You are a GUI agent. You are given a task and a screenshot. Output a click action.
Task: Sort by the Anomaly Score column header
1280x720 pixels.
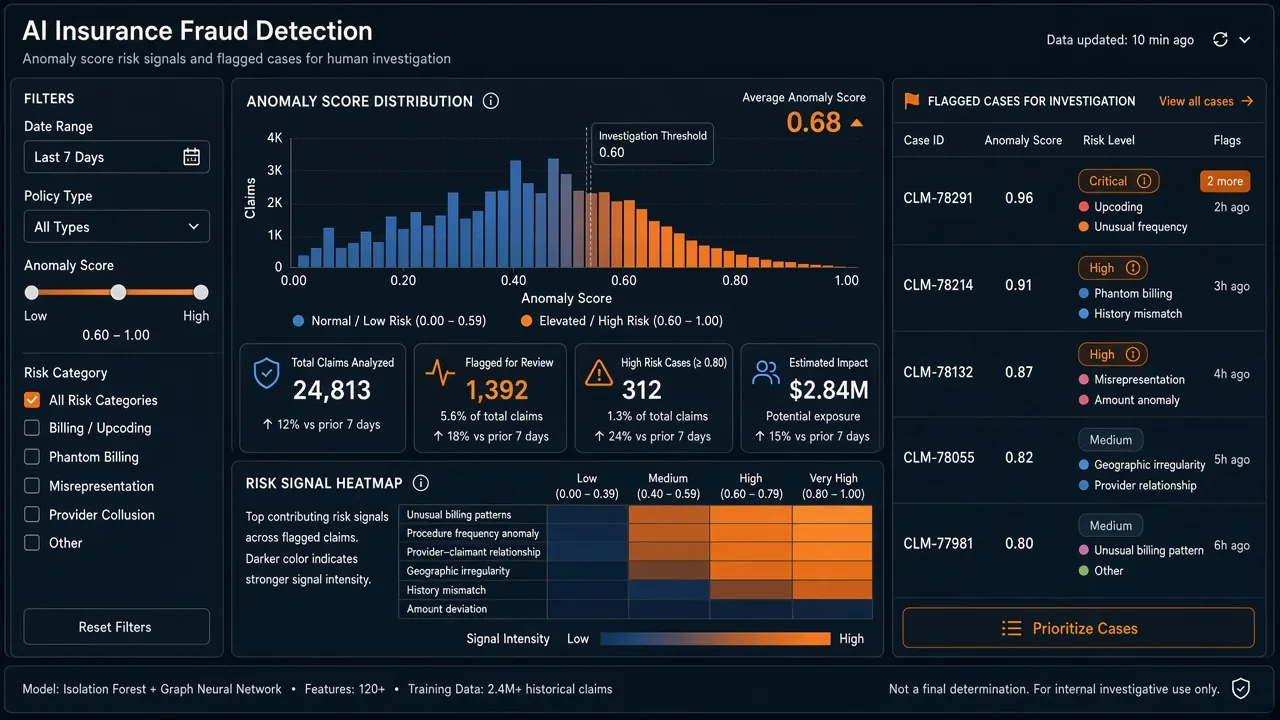(1023, 140)
